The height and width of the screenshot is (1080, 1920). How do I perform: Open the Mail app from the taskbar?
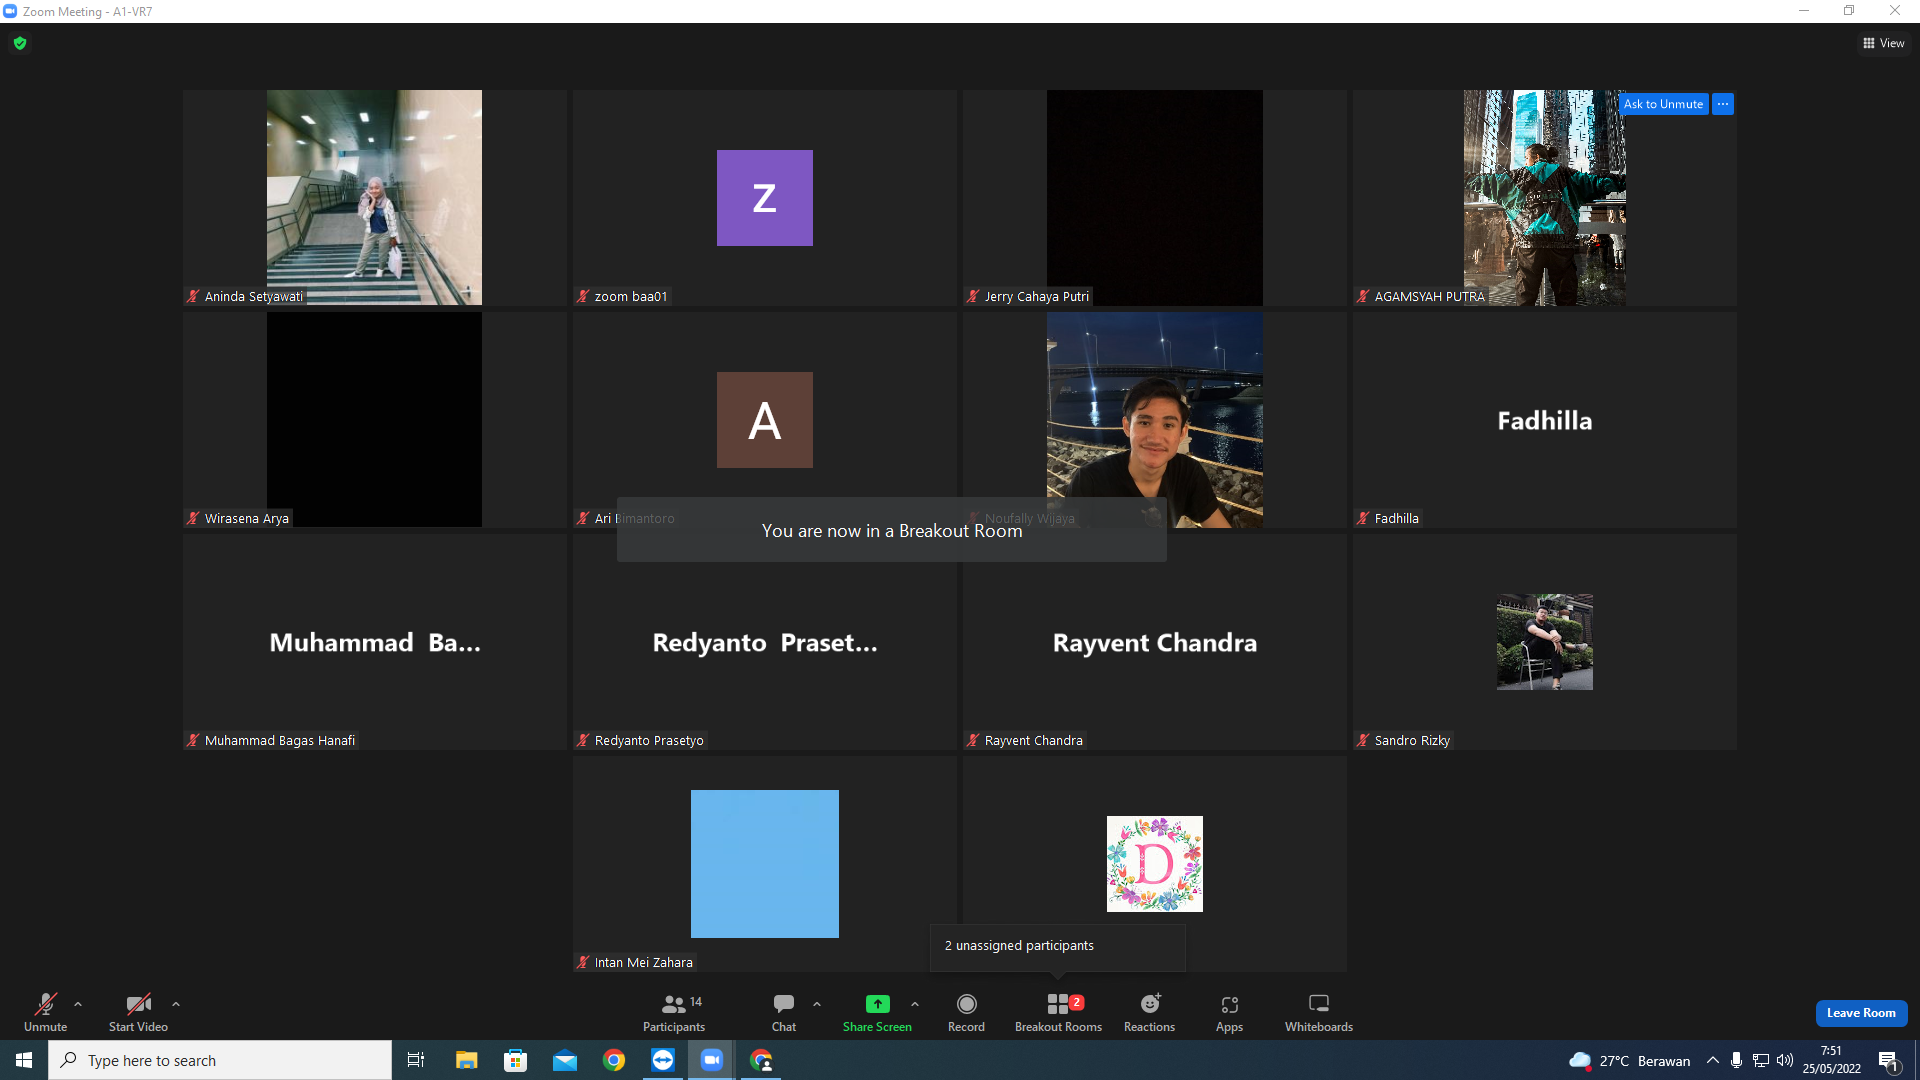click(565, 1060)
